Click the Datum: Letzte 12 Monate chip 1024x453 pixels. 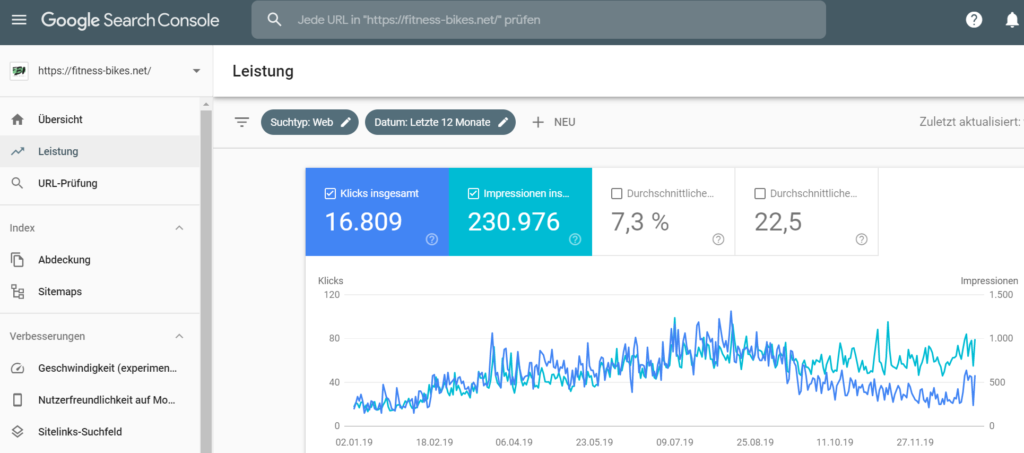440,122
